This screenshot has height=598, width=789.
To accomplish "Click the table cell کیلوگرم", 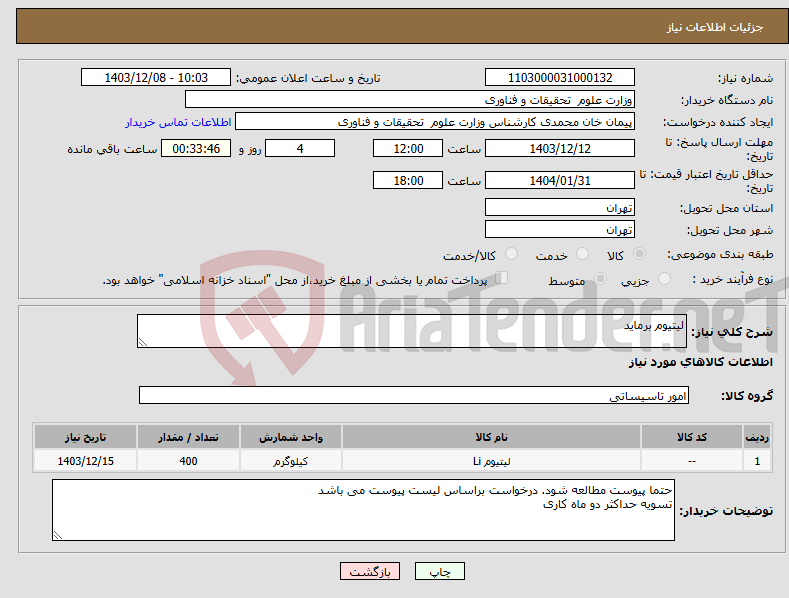I will pyautogui.click(x=291, y=461).
